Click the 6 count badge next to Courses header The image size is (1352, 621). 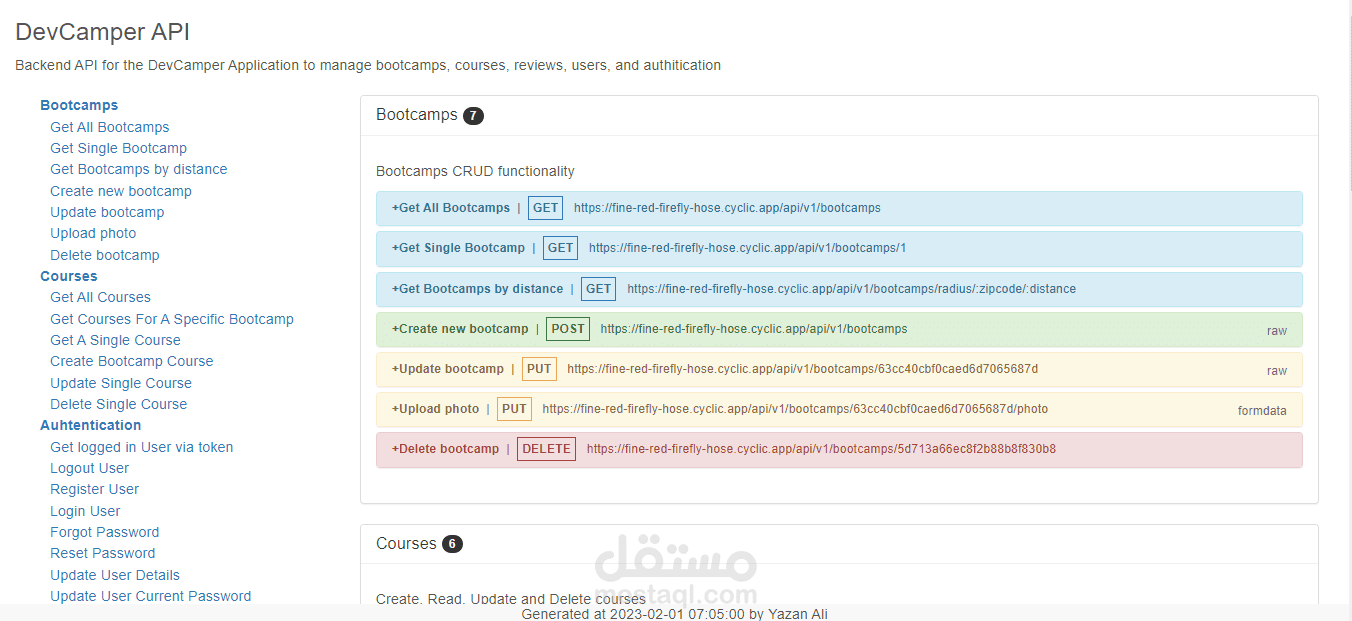452,544
